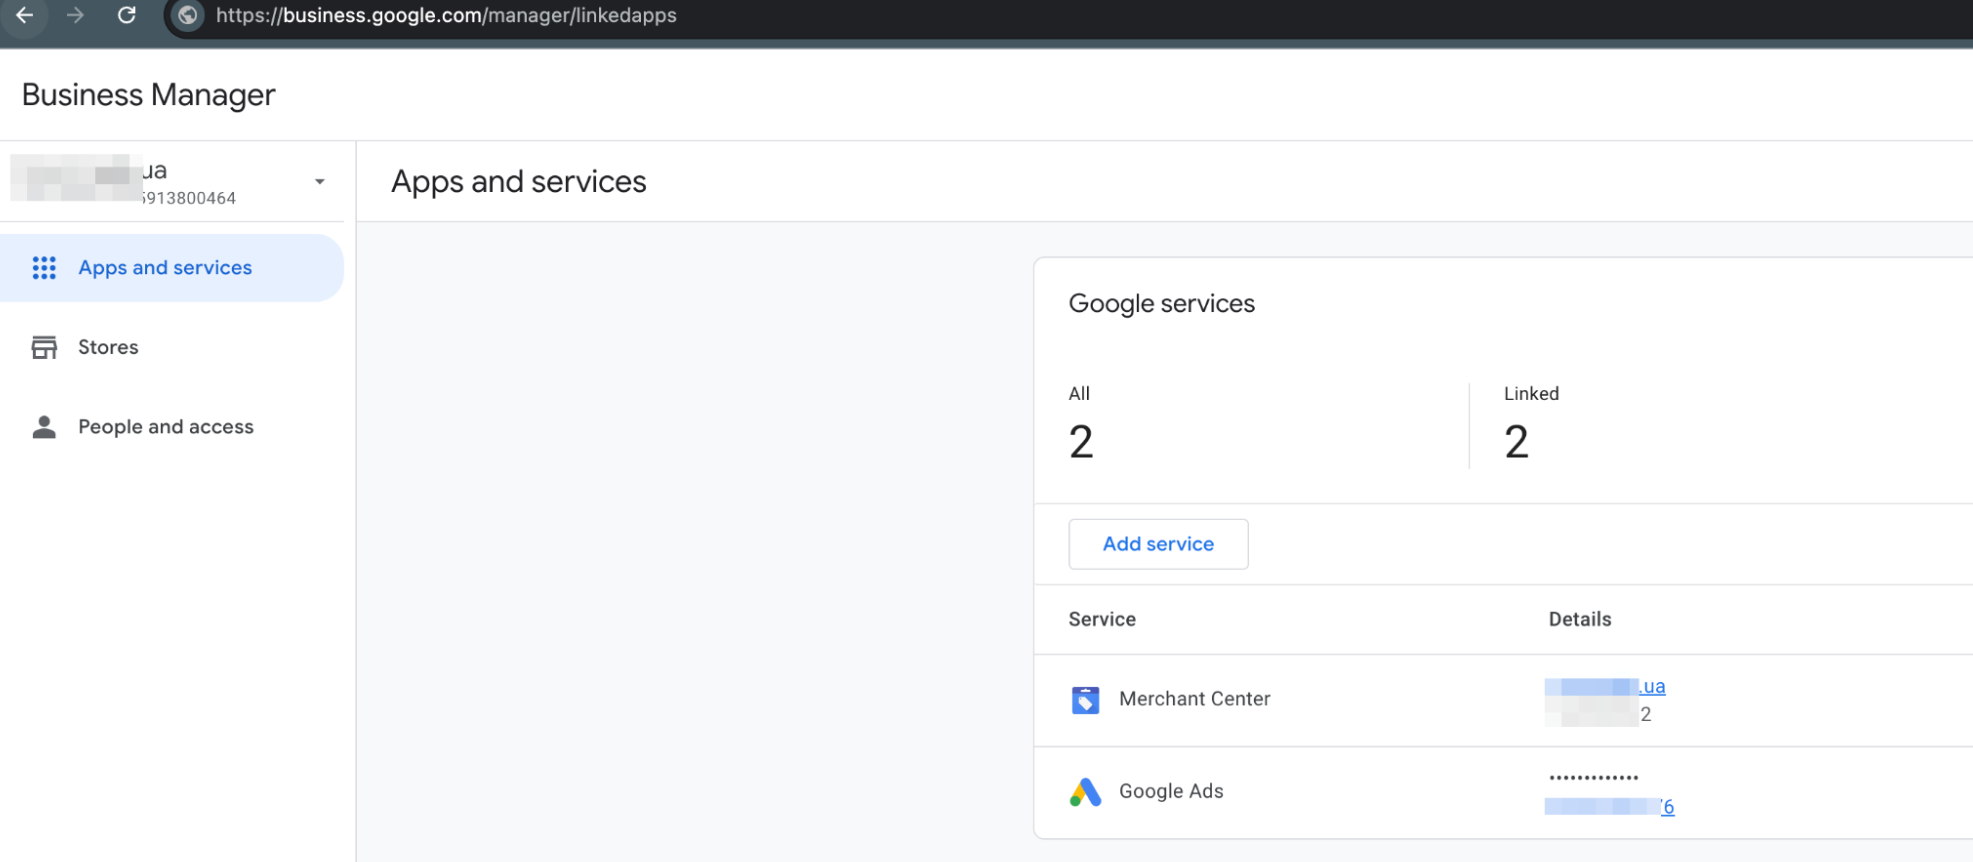This screenshot has width=1973, height=862.
Task: Click the address bar URL
Action: (446, 15)
